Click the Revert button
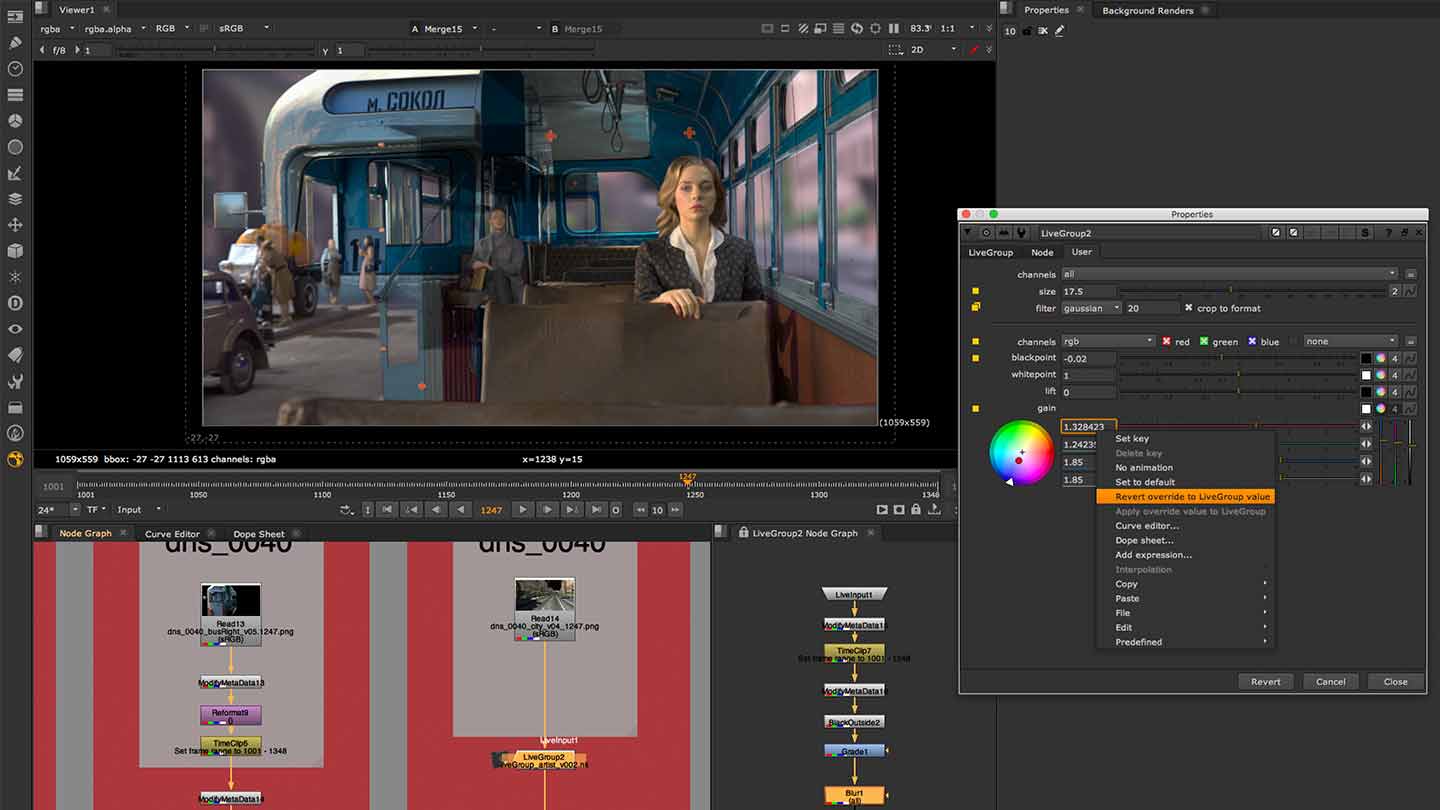 (1265, 681)
